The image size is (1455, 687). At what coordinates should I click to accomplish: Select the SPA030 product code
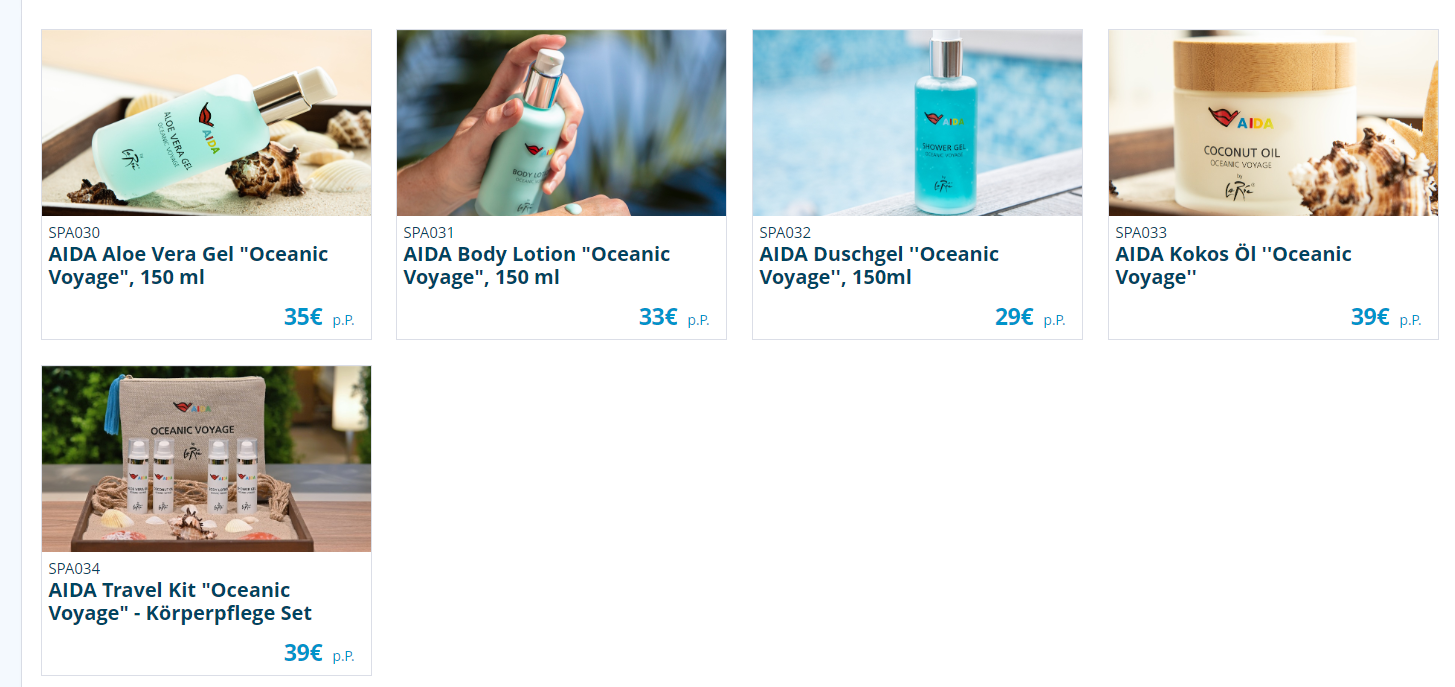click(x=74, y=233)
